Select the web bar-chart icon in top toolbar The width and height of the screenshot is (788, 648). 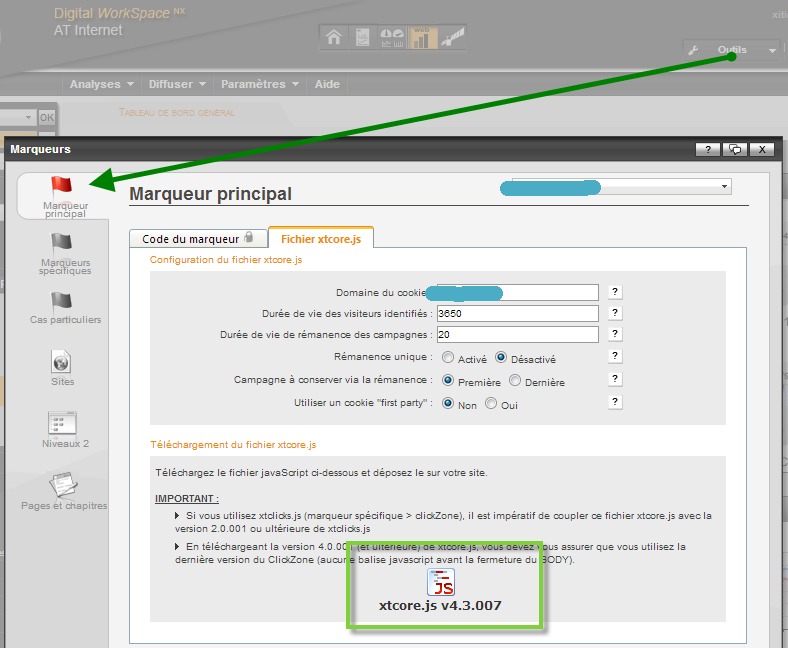422,37
